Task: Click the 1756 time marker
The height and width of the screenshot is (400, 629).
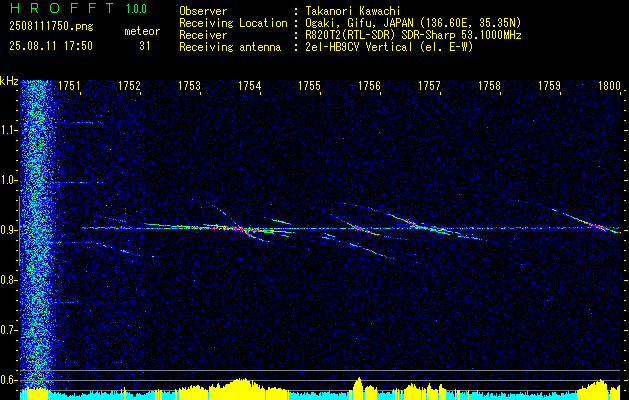Action: (x=369, y=86)
